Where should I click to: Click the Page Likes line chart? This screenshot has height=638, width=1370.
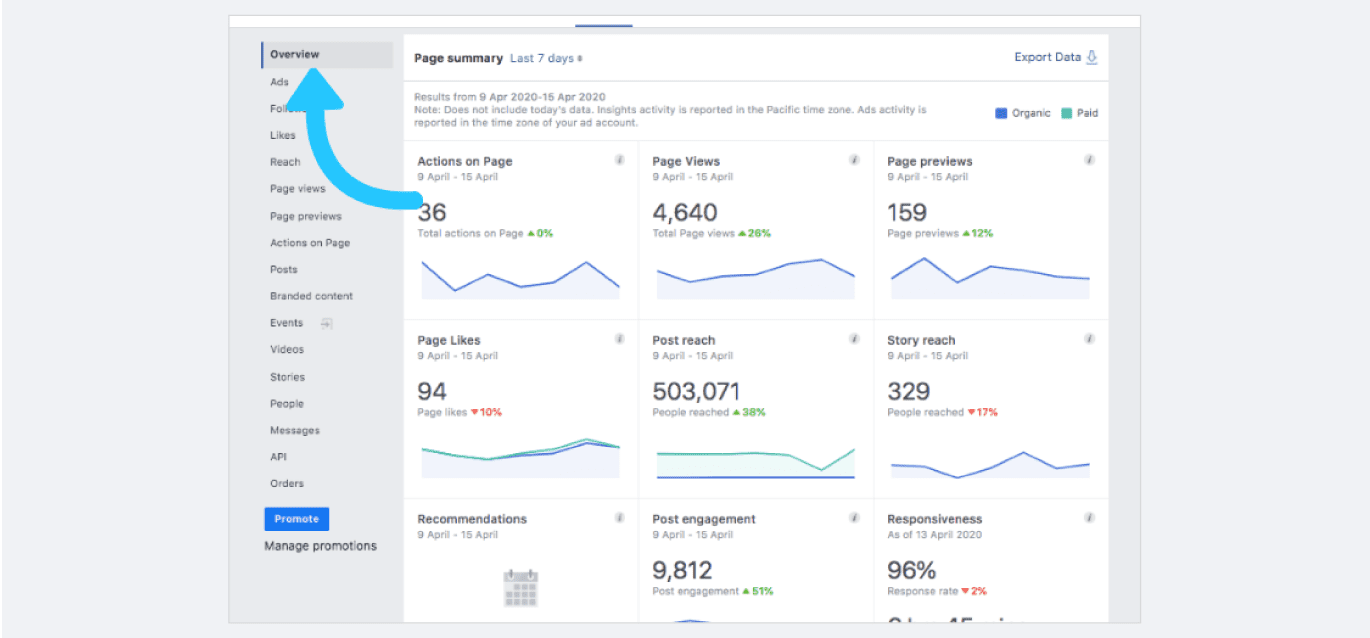point(521,458)
